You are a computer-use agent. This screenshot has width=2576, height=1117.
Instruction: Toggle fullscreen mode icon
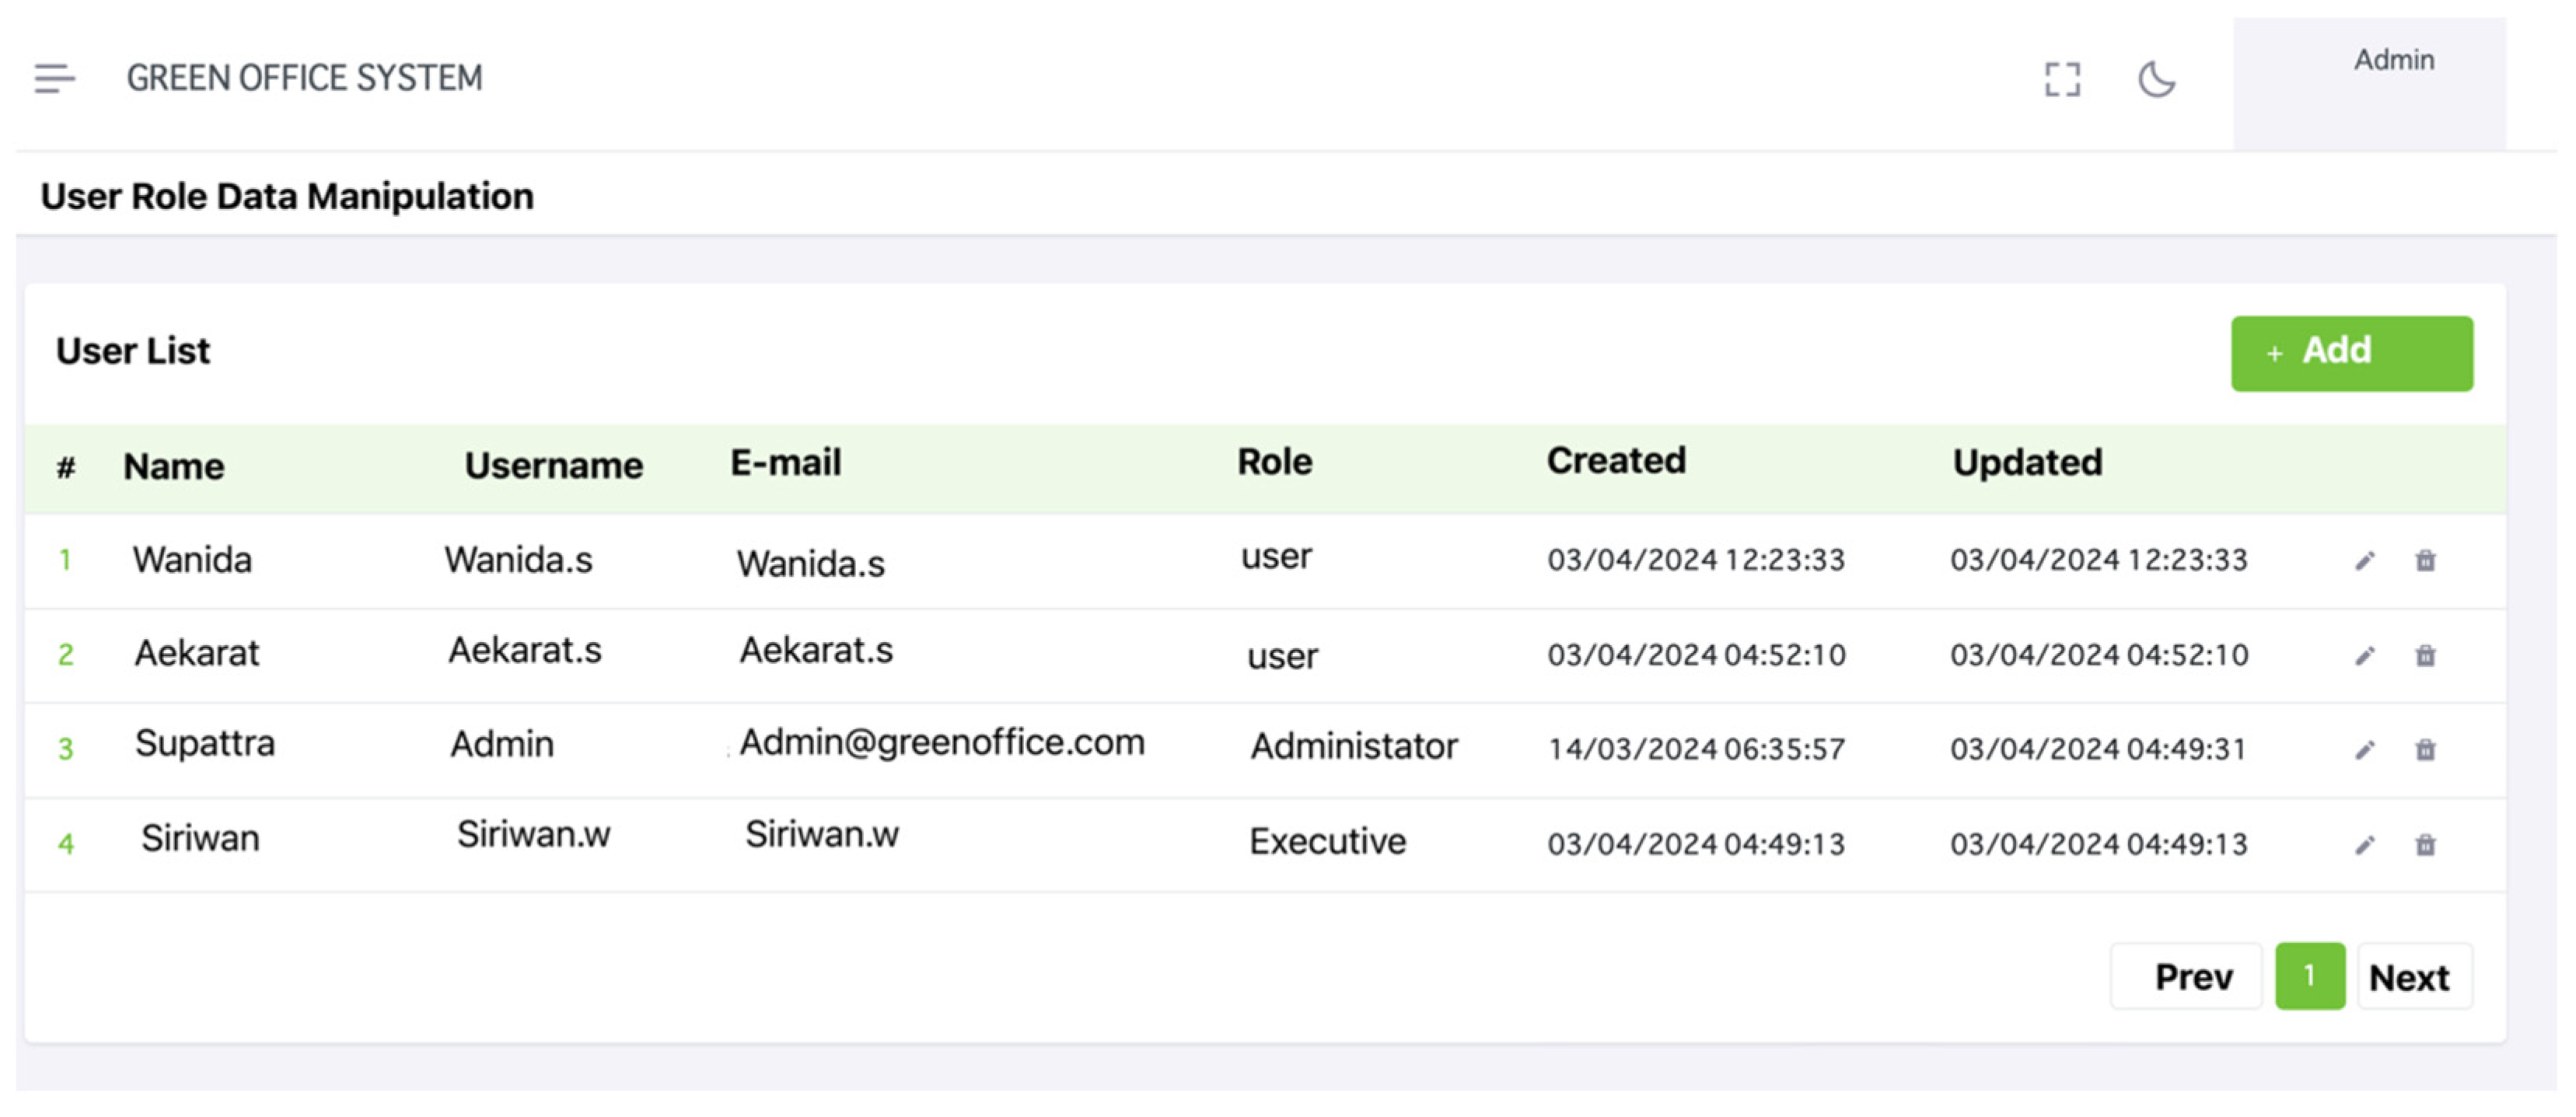click(x=2062, y=79)
